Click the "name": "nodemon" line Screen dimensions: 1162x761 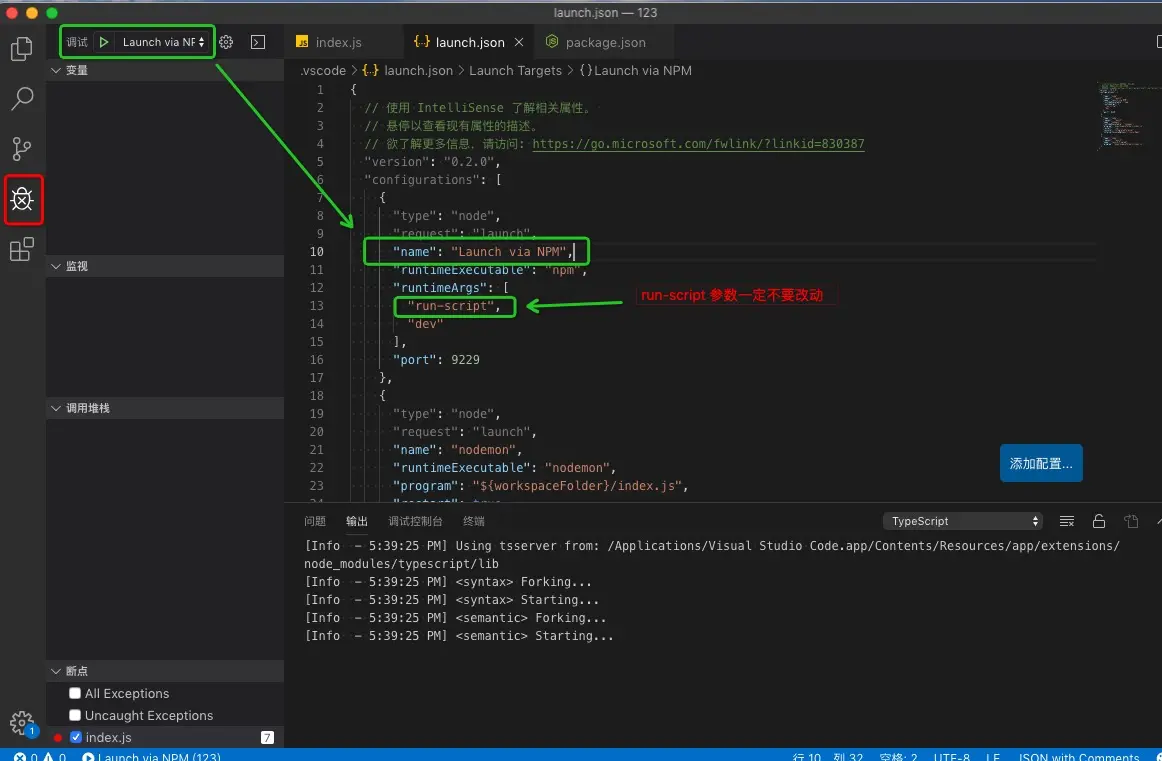(458, 450)
